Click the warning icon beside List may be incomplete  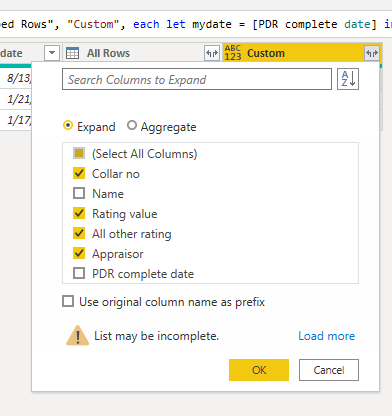(77, 336)
